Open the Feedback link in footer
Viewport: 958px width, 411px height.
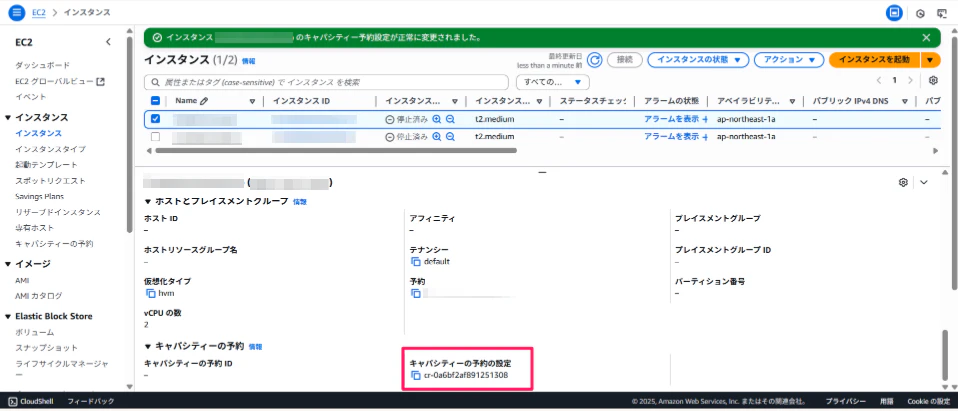coord(91,401)
